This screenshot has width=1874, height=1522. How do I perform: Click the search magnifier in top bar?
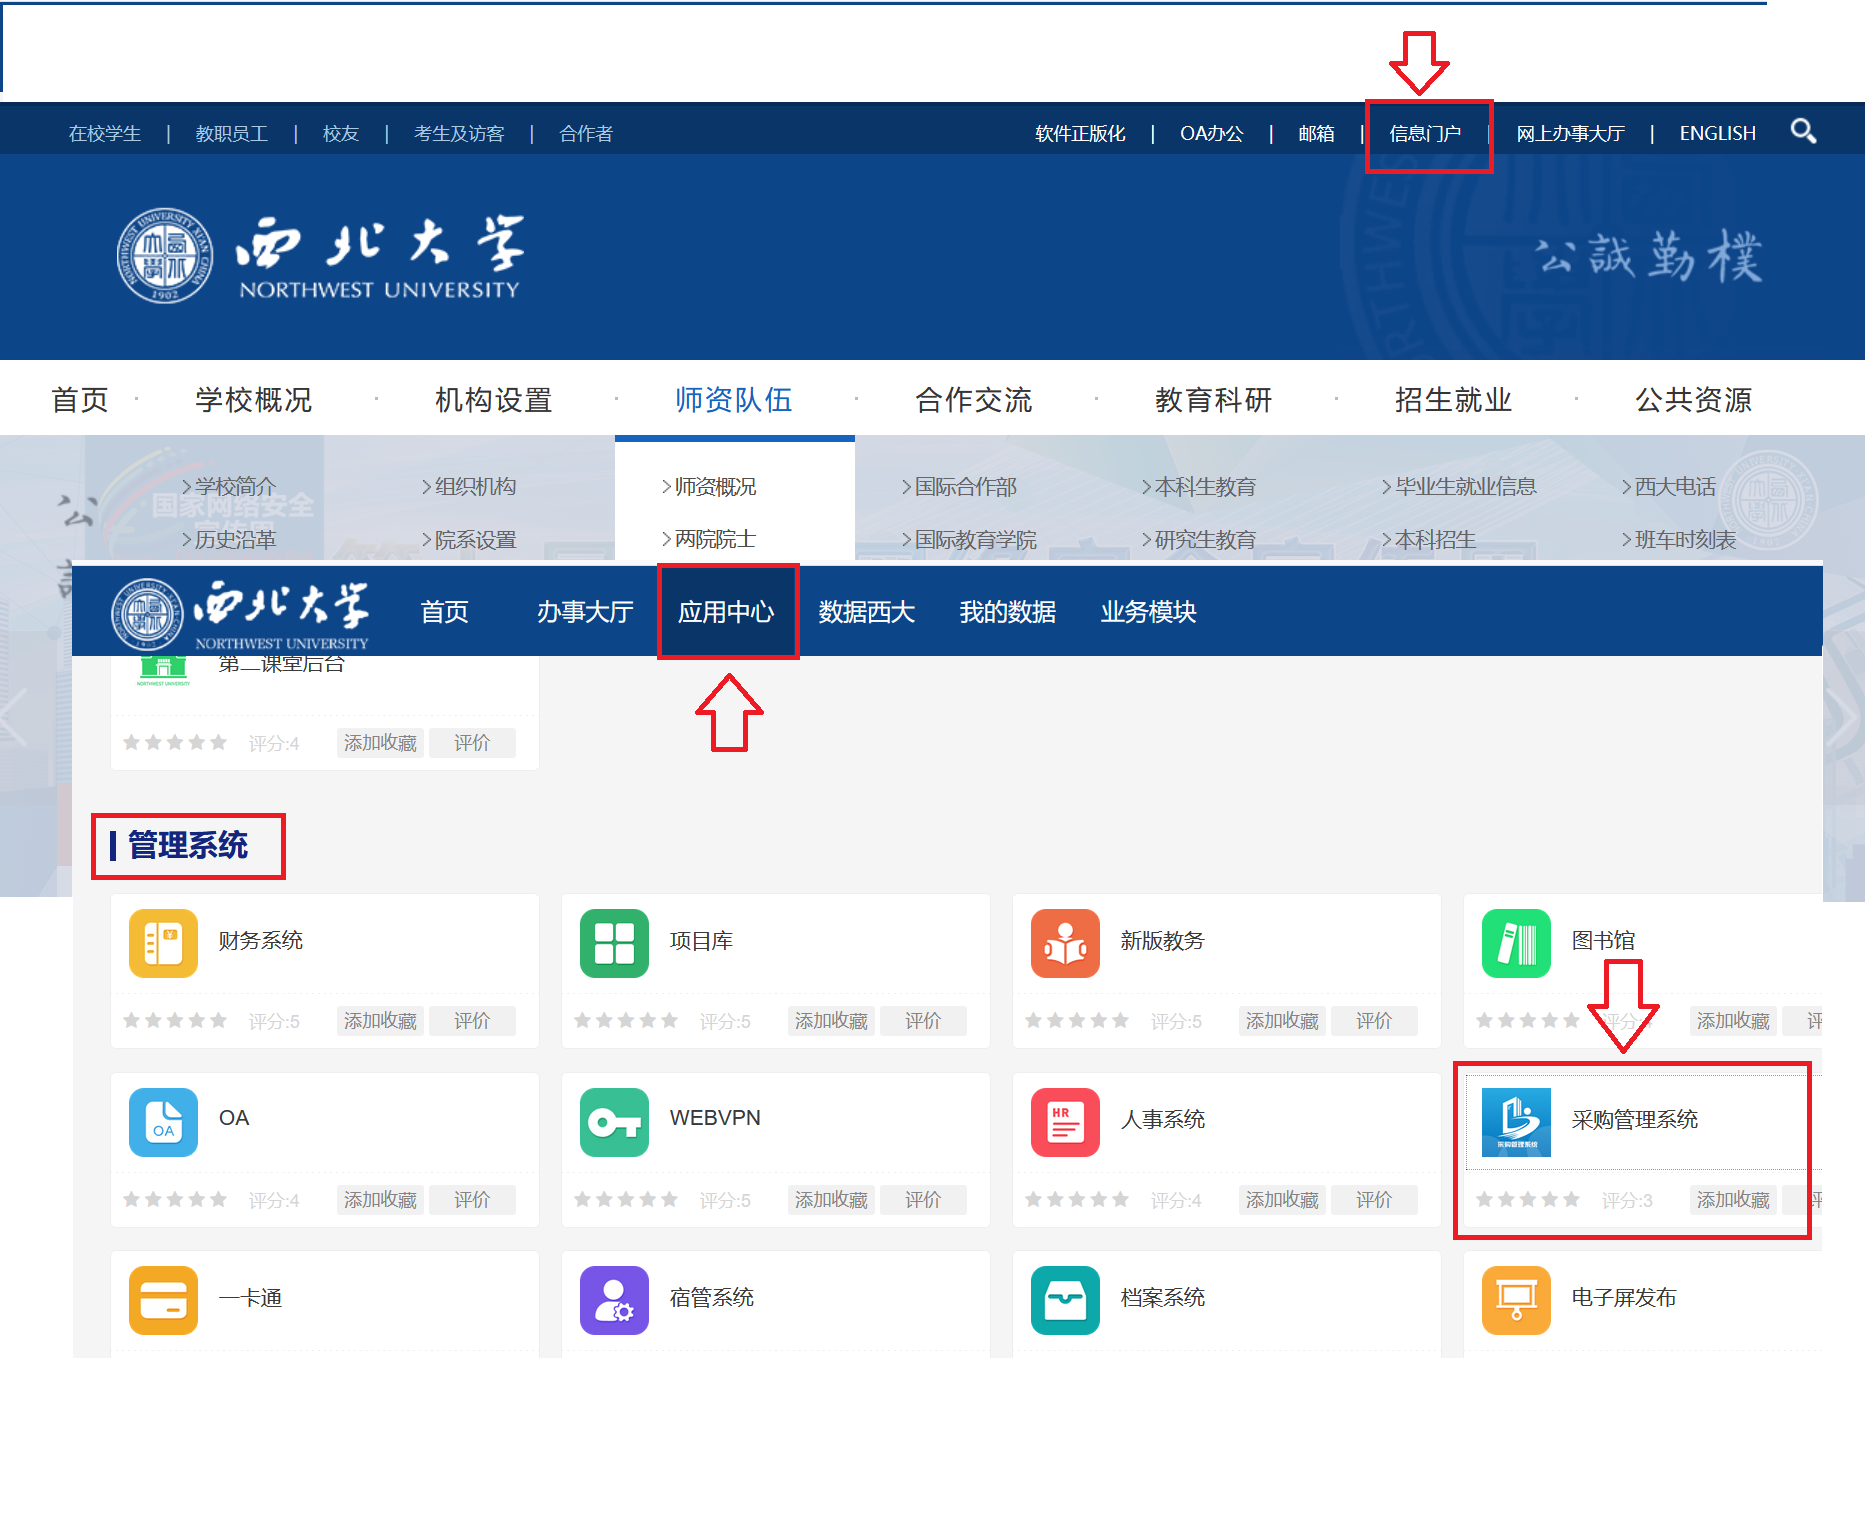[x=1803, y=132]
